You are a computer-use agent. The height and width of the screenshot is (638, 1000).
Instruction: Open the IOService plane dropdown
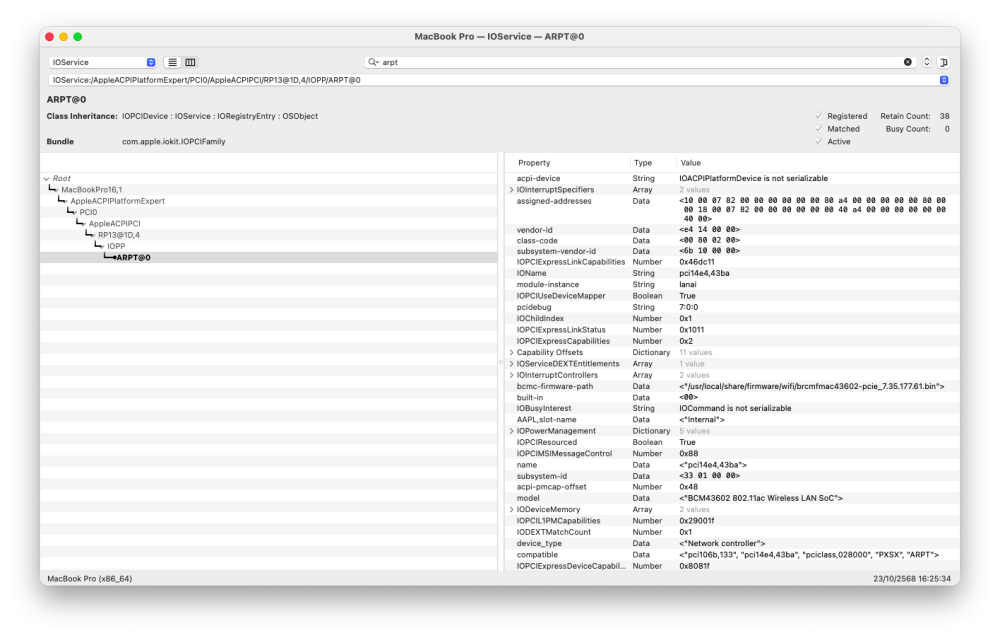coord(102,63)
